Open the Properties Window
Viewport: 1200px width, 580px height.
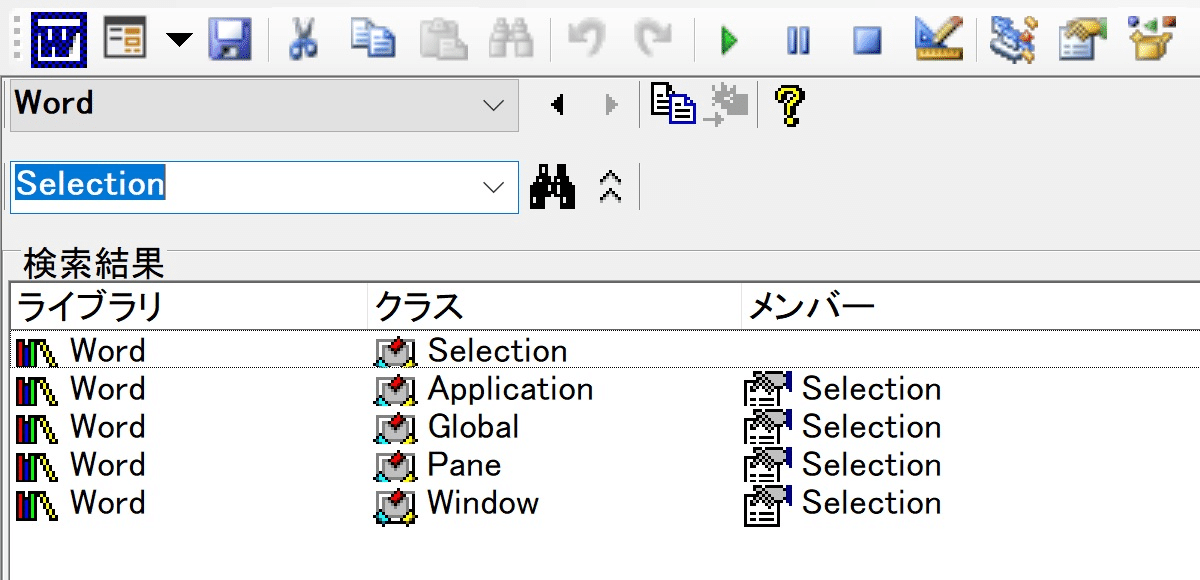point(1082,42)
